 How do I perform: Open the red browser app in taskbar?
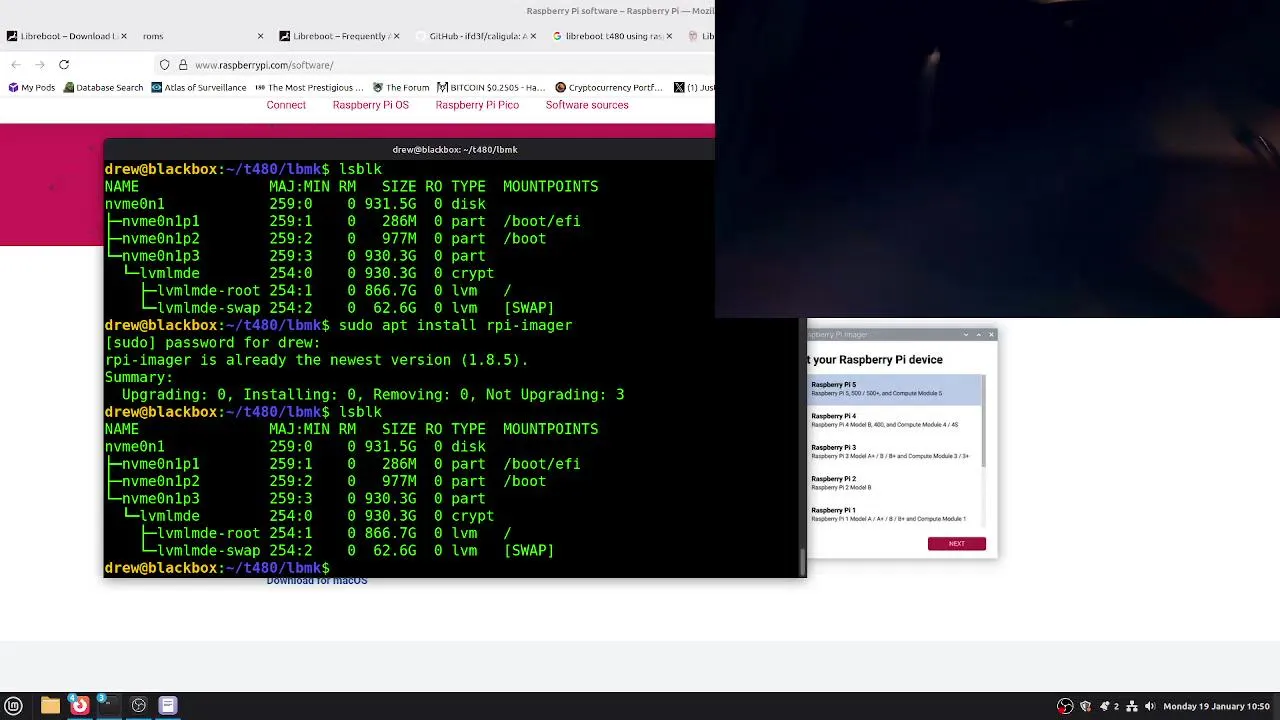click(79, 706)
